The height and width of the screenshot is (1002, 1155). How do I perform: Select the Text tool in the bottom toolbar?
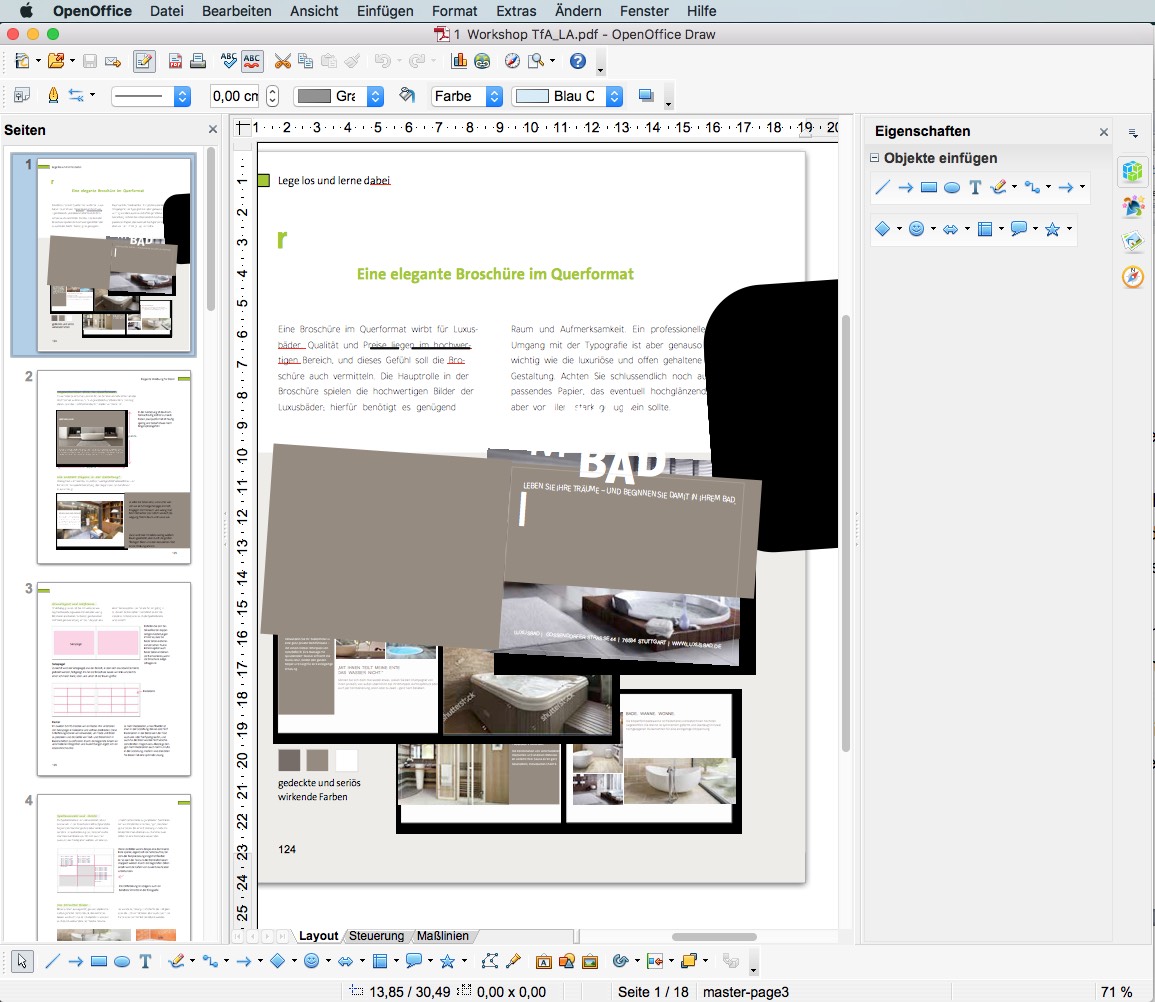[x=145, y=960]
